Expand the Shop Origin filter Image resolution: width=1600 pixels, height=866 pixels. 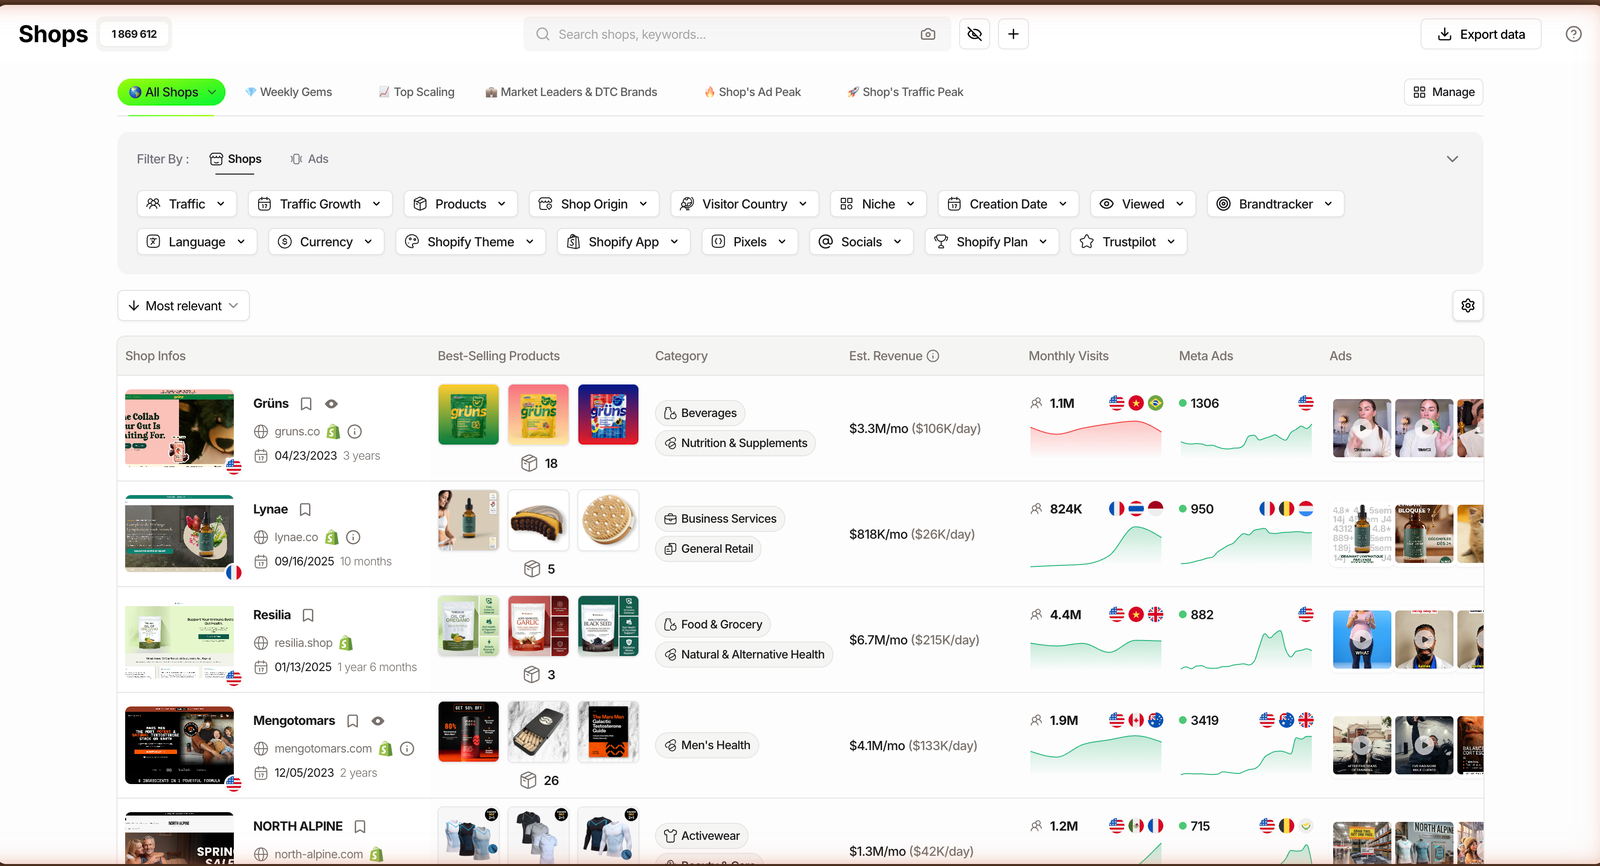(594, 204)
